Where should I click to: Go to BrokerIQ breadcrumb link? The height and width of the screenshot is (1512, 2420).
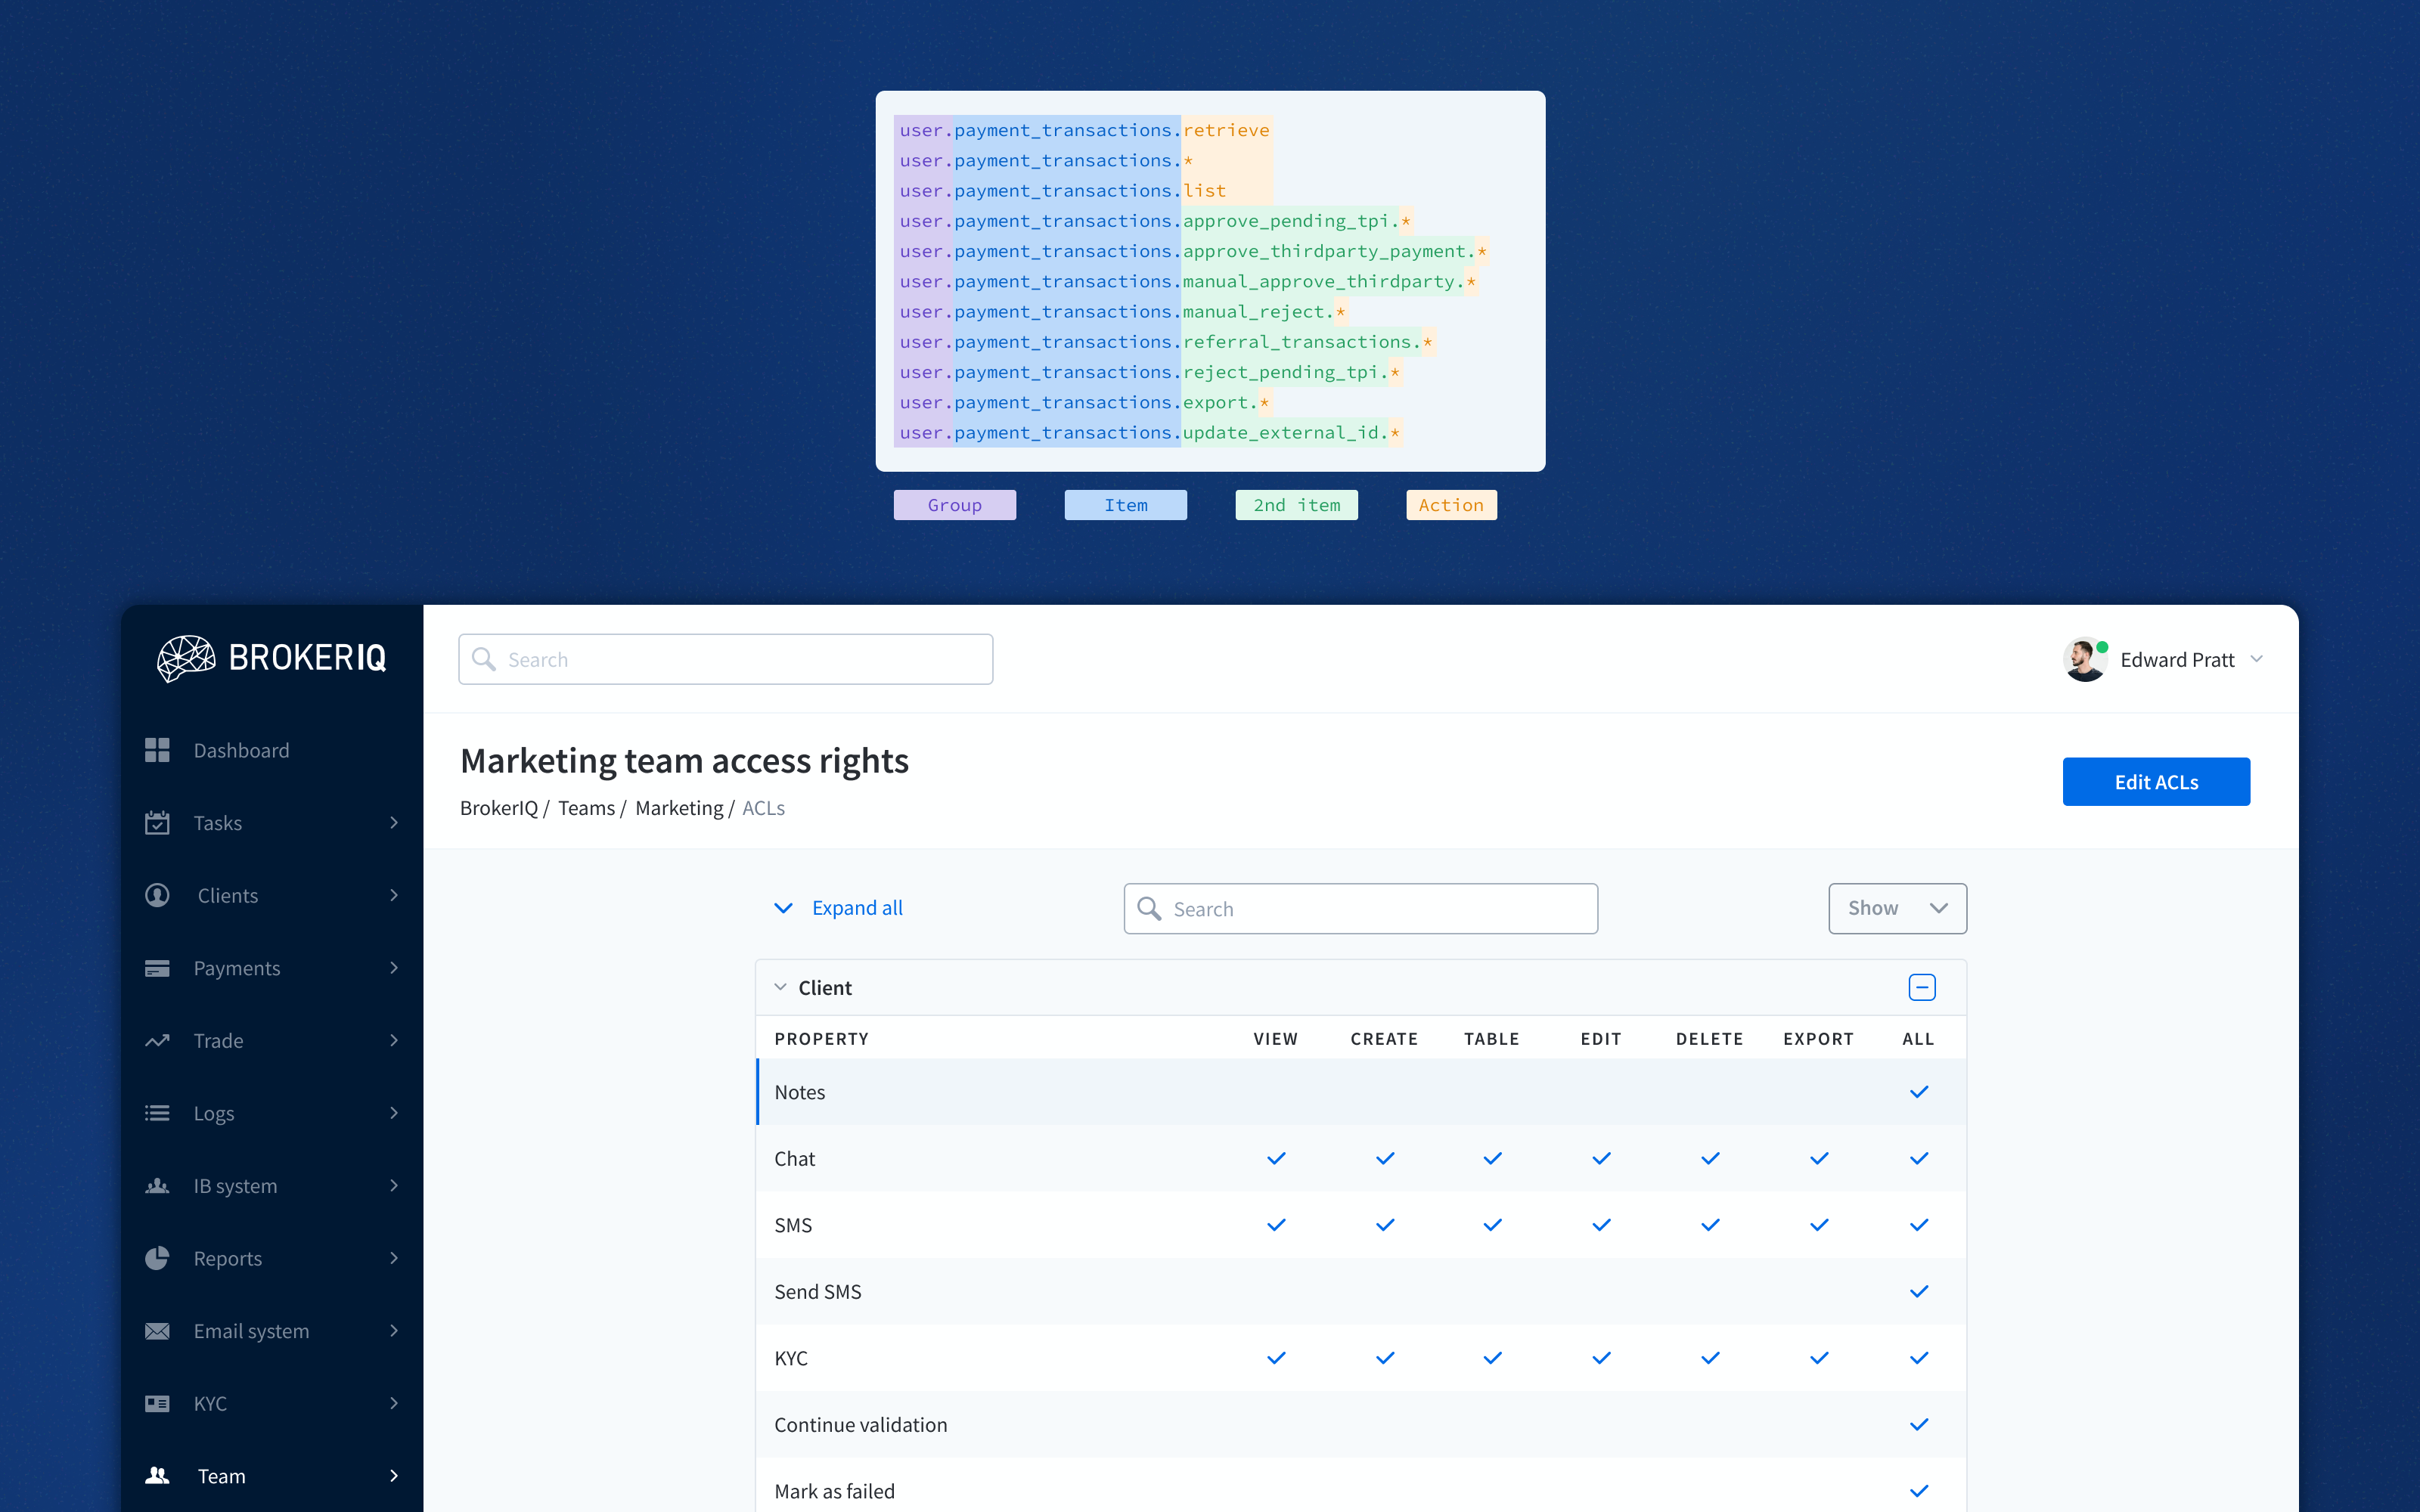[x=499, y=808]
